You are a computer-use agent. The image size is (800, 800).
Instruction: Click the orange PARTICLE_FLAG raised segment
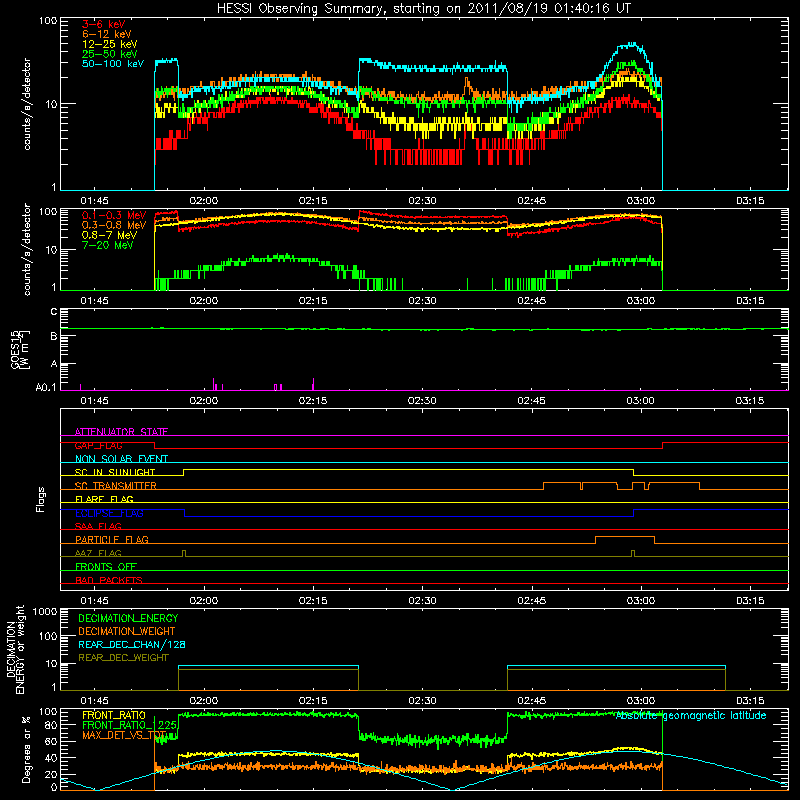tap(625, 537)
